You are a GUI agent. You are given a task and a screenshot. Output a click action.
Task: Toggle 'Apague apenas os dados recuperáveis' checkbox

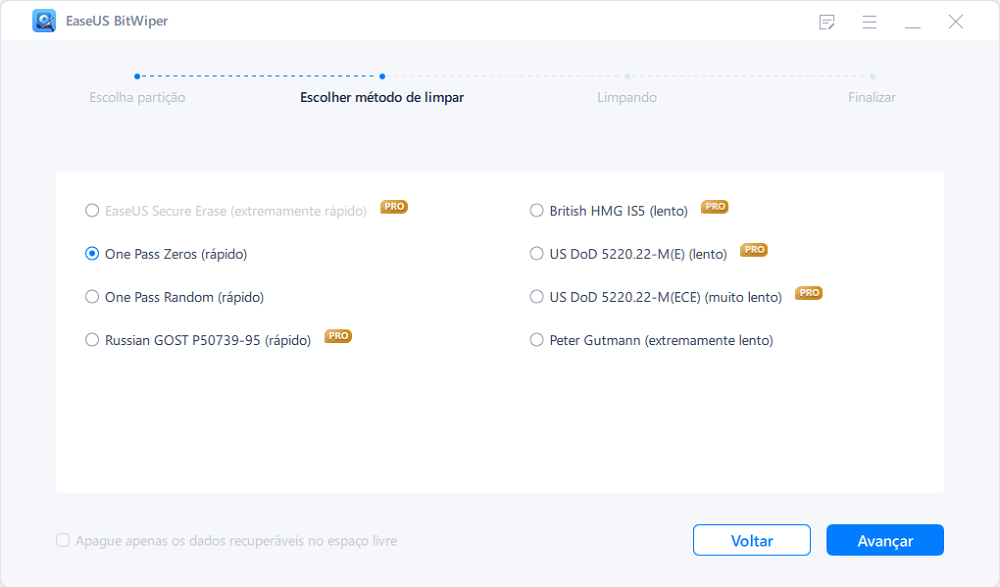point(63,541)
